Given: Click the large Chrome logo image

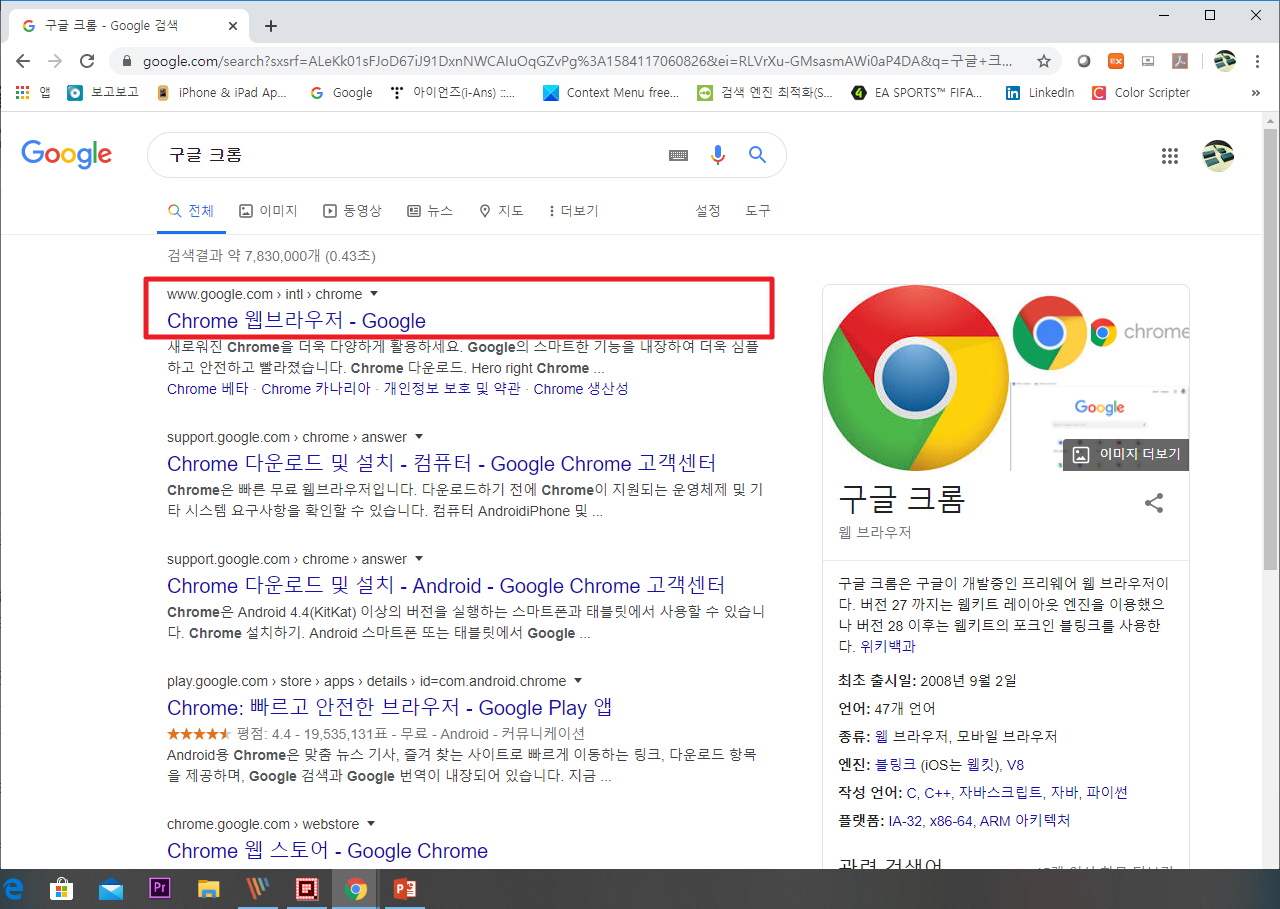Looking at the screenshot, I should point(914,378).
